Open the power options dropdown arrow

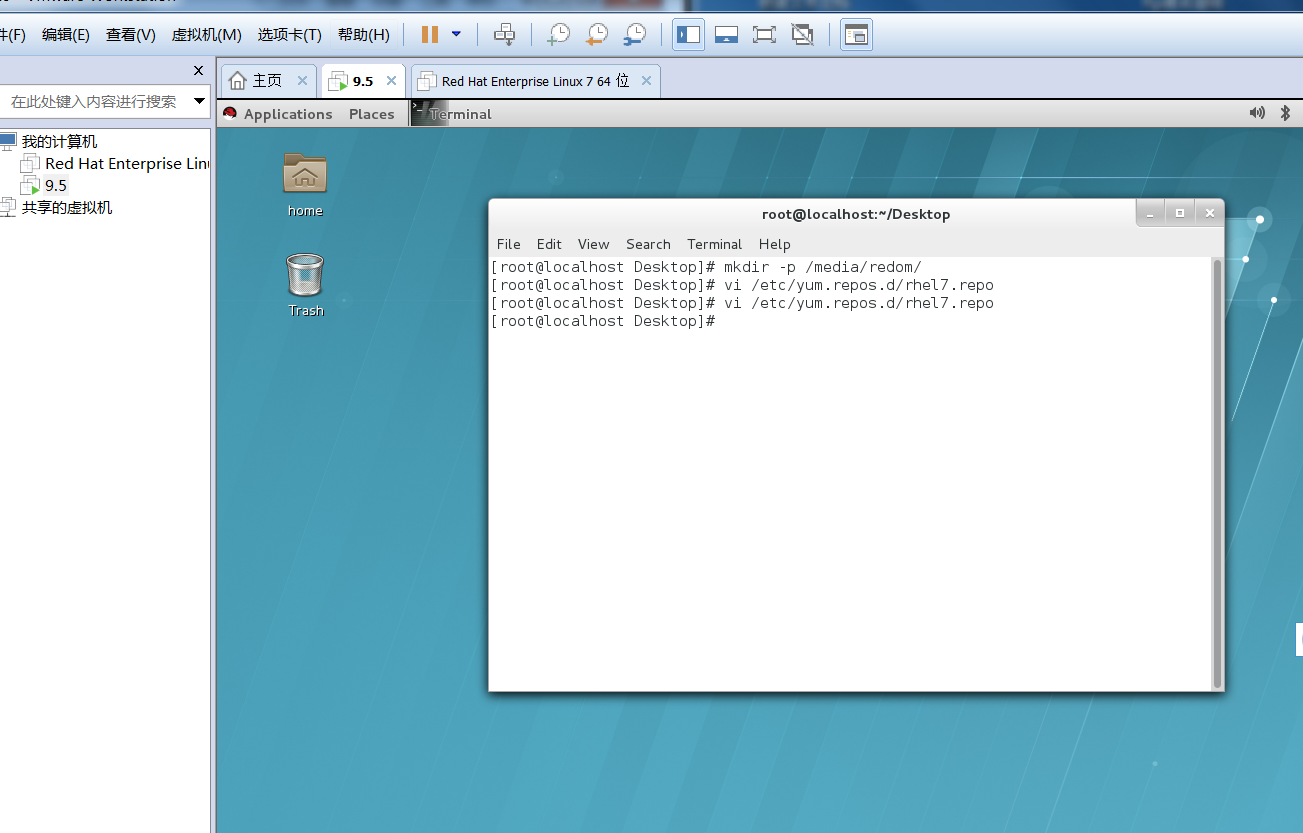pos(456,34)
